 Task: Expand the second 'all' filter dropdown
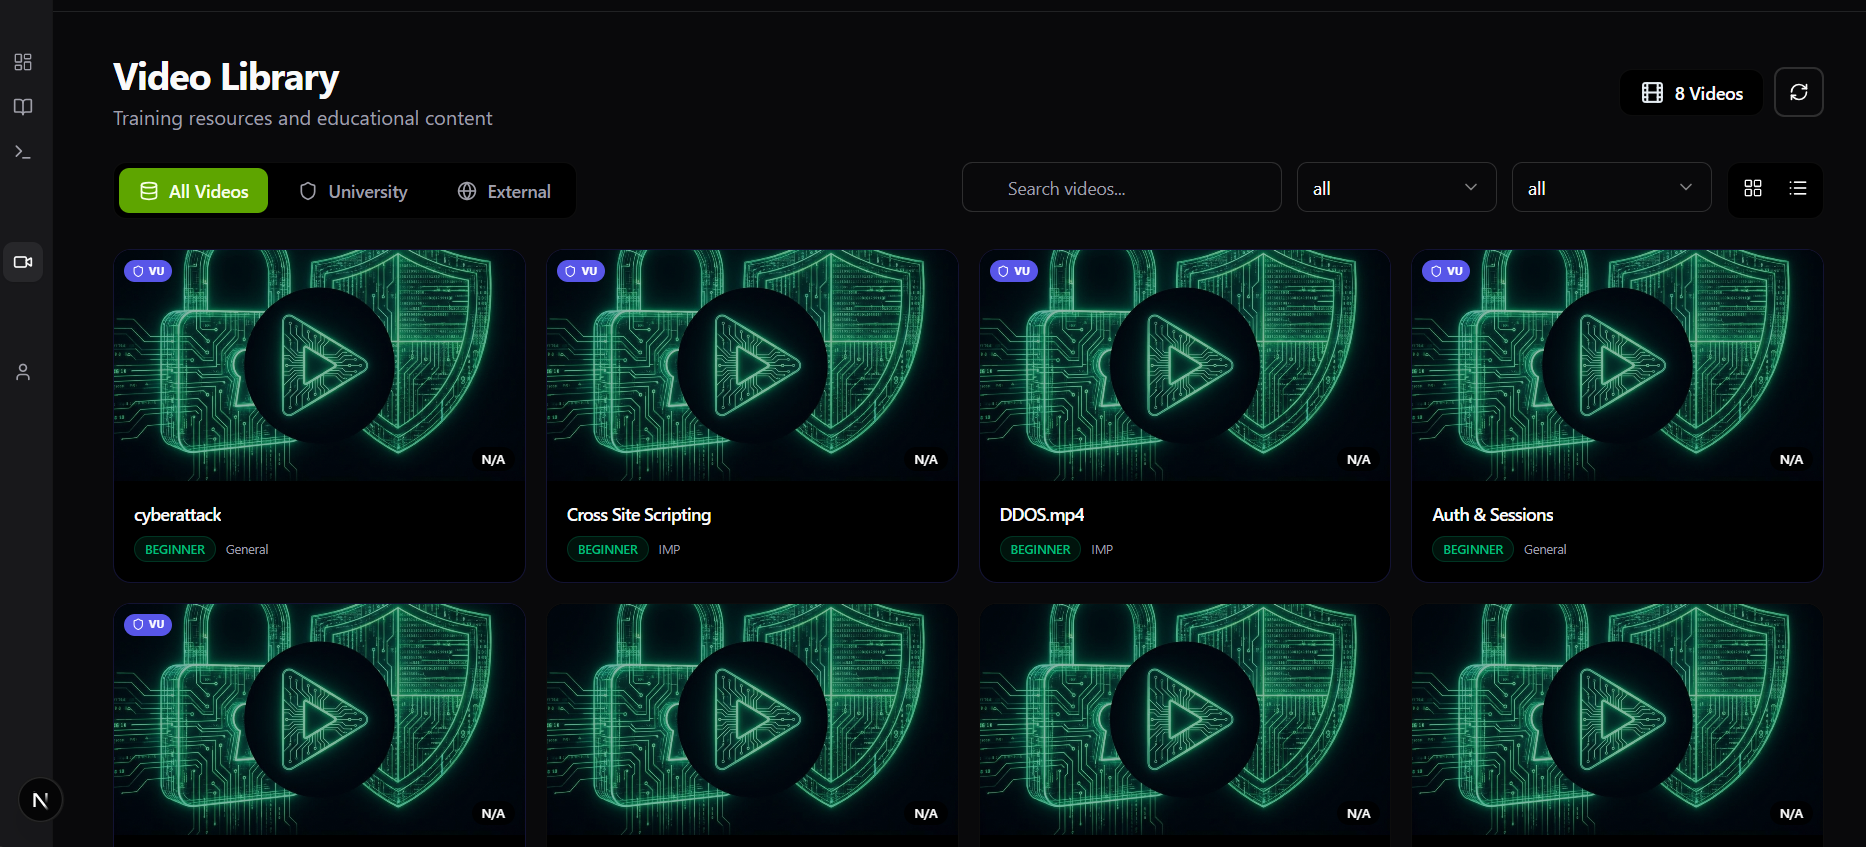pyautogui.click(x=1611, y=188)
